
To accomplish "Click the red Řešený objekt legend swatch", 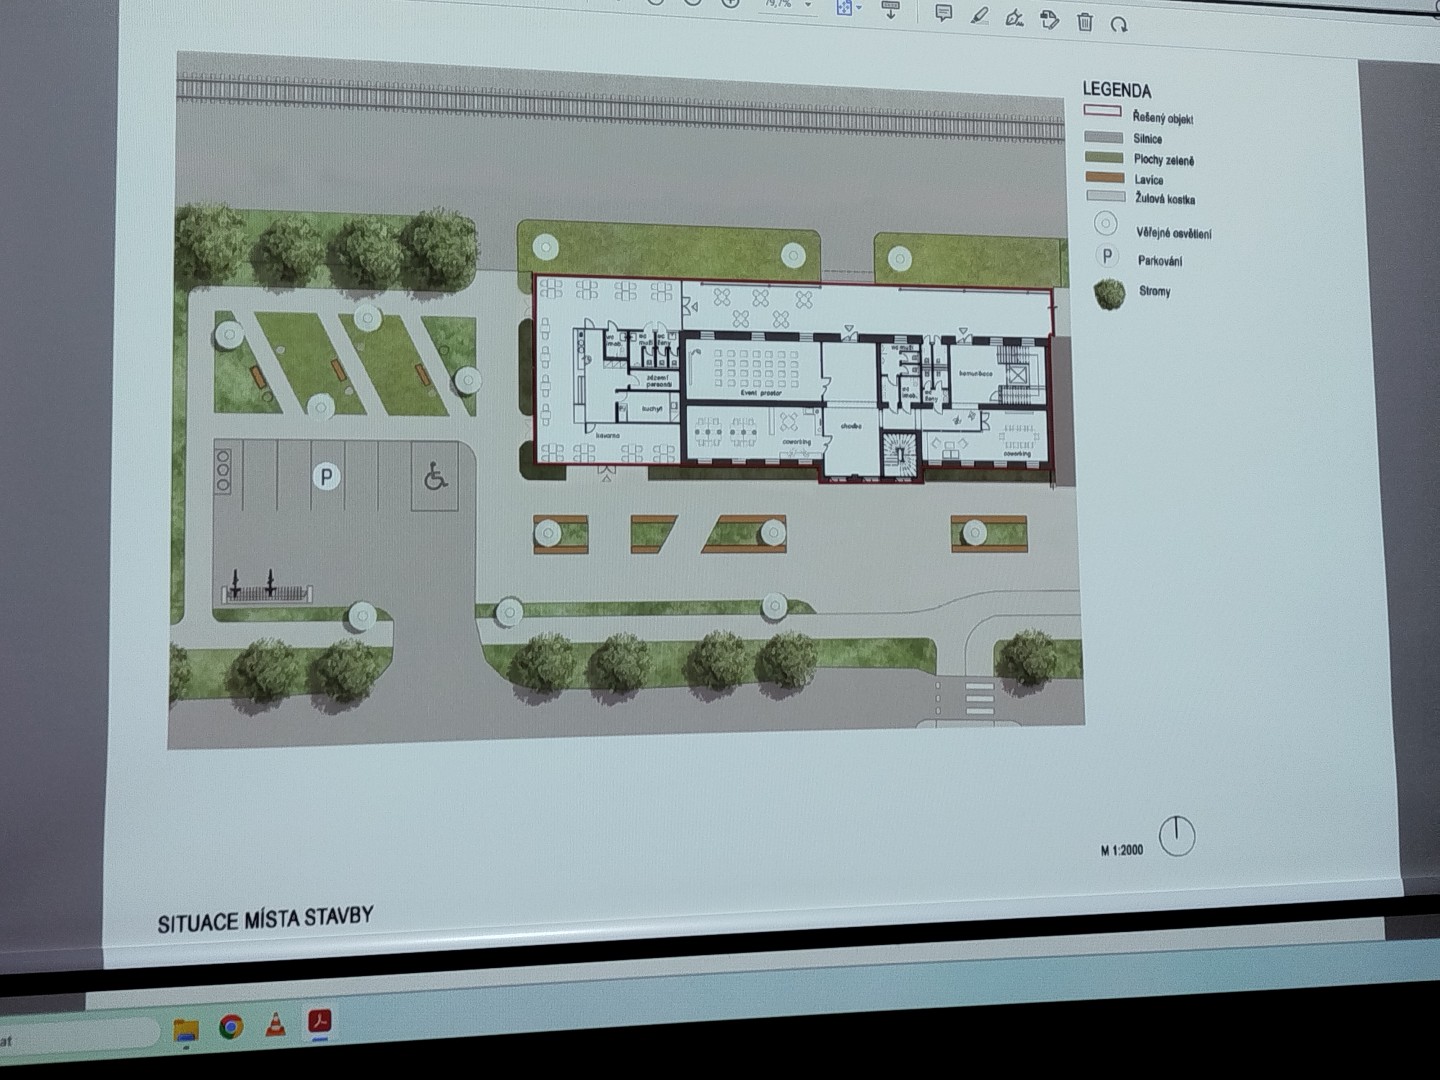I will click(1101, 112).
